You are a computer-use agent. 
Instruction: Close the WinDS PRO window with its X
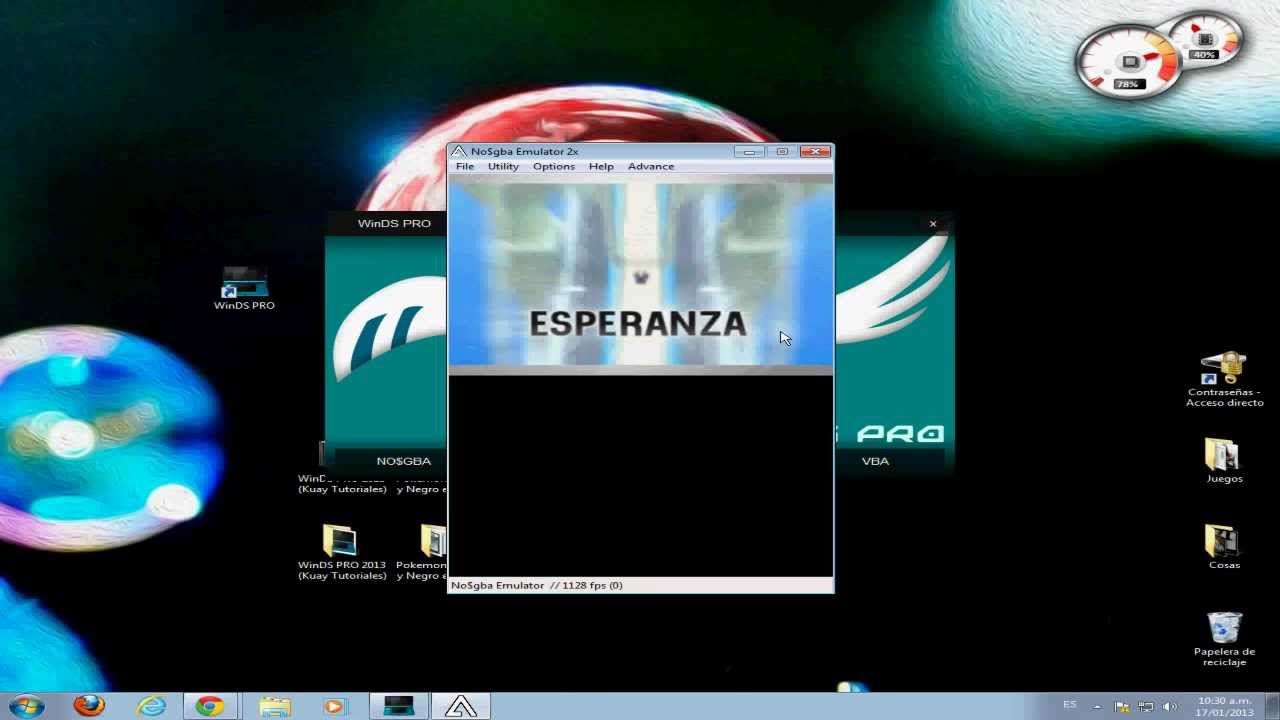coord(933,224)
